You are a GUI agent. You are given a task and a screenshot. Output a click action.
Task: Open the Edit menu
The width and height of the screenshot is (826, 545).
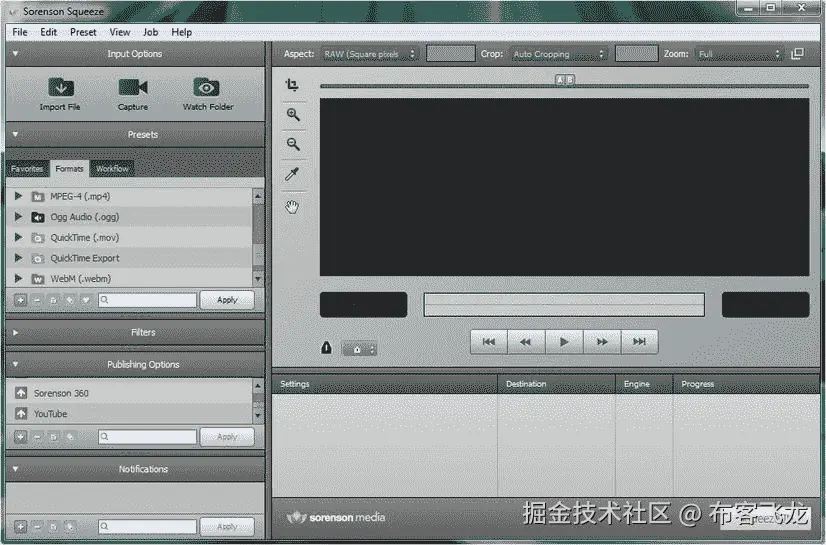[x=48, y=32]
